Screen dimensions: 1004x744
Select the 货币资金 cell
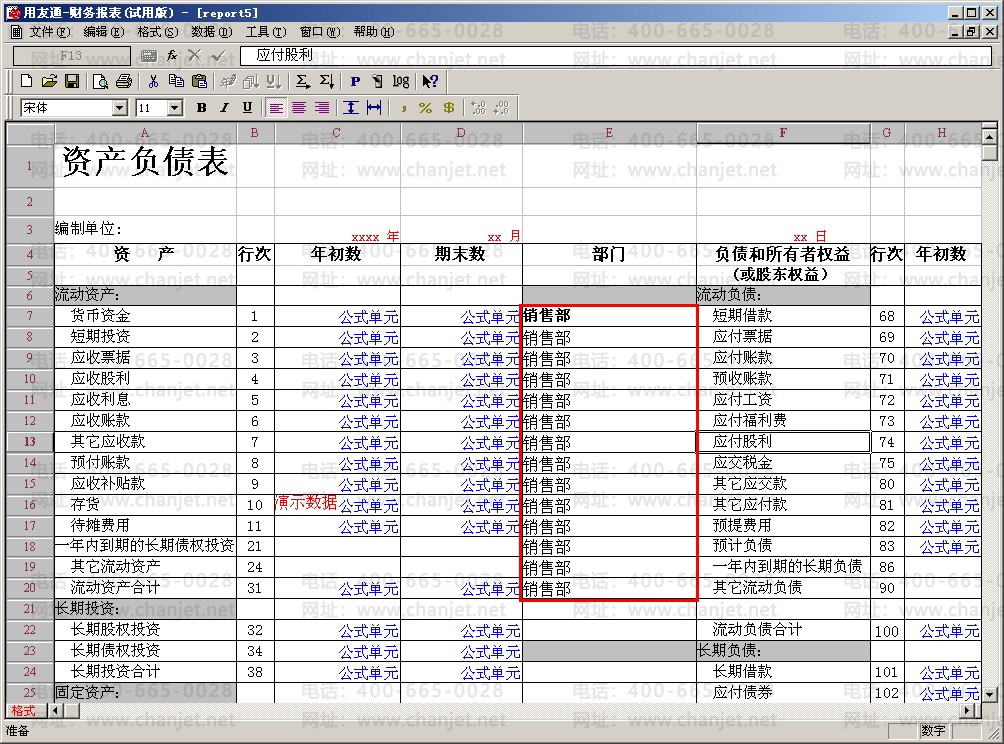tap(145, 316)
